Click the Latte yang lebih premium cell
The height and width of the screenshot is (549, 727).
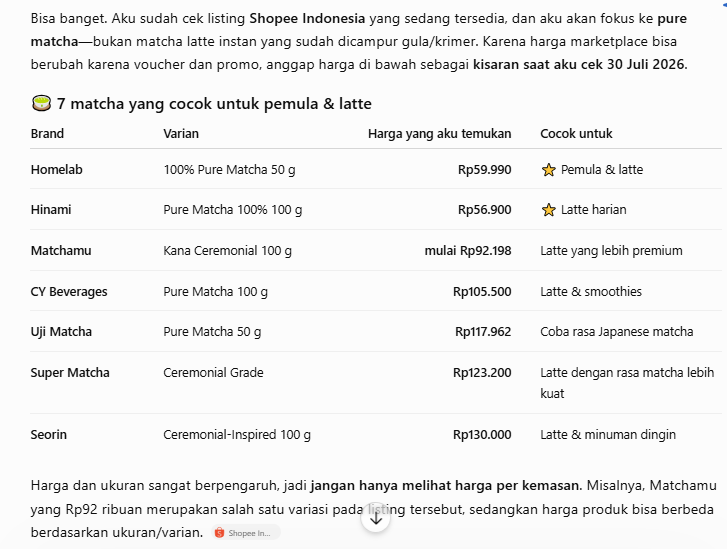click(x=611, y=250)
